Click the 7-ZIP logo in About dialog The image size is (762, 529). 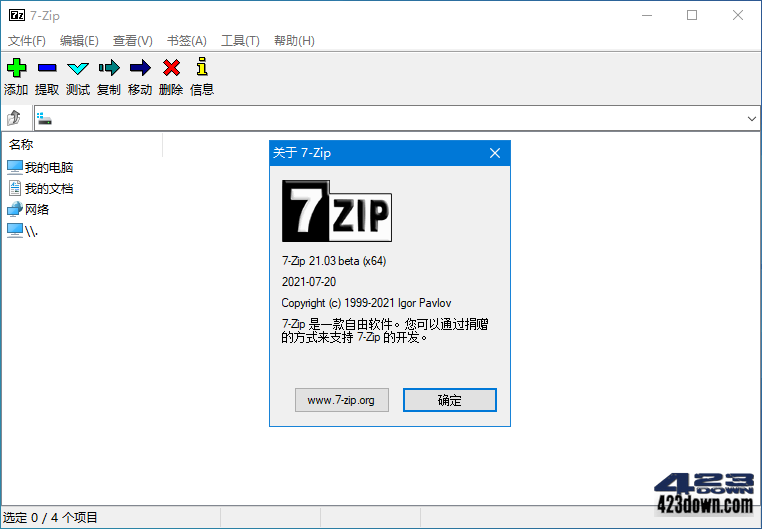337,211
